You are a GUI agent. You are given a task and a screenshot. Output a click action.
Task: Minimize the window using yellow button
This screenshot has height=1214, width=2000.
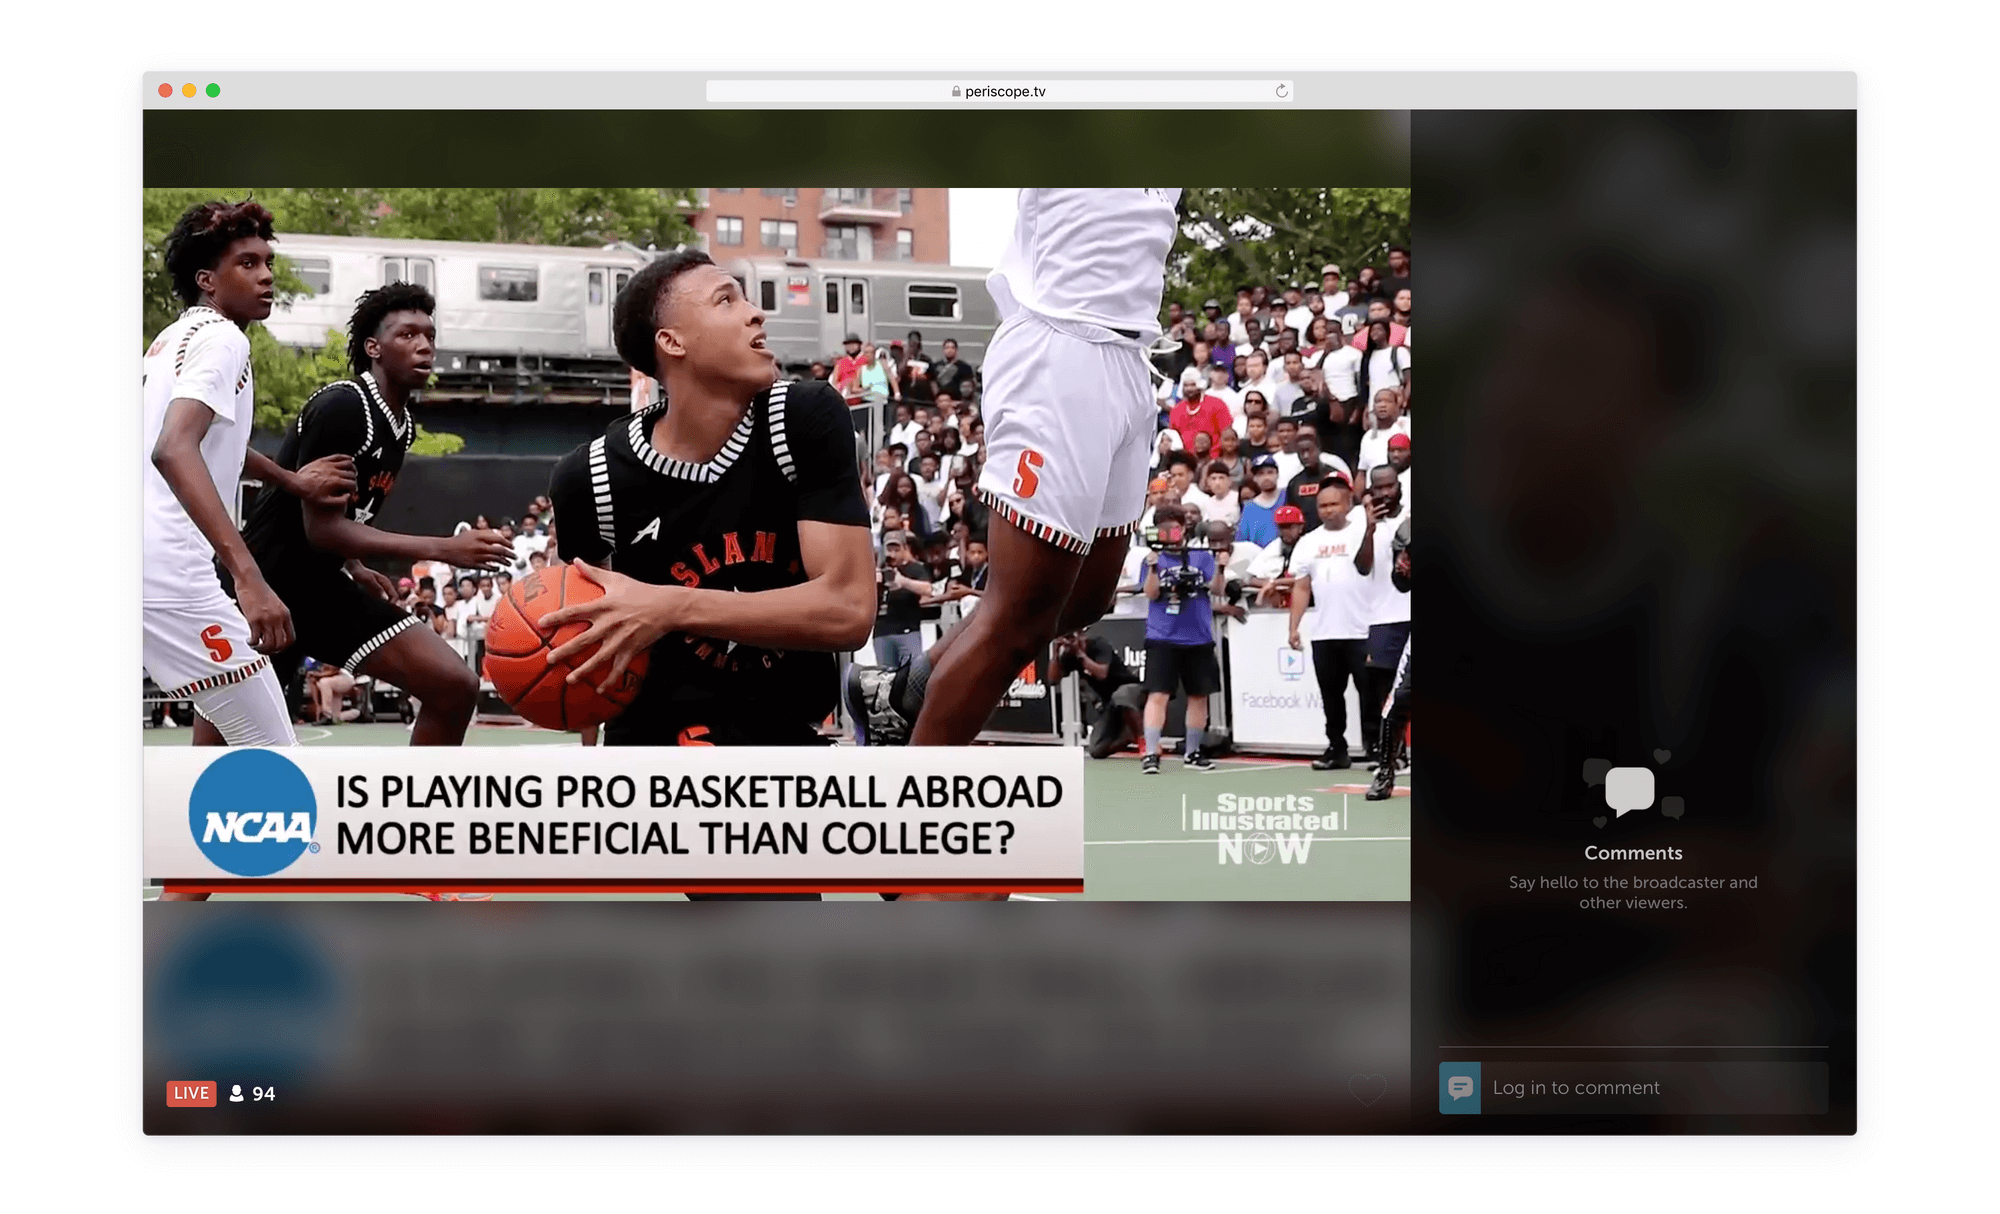[x=189, y=90]
